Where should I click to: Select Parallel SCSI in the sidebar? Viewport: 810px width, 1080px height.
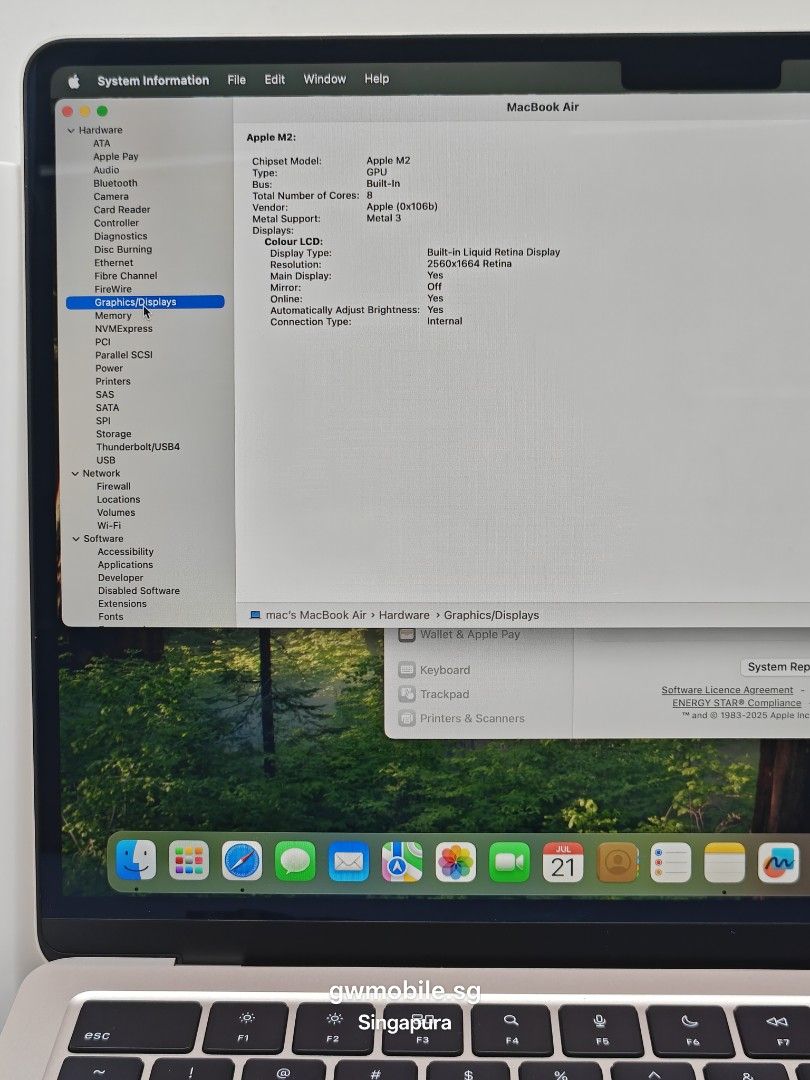124,355
